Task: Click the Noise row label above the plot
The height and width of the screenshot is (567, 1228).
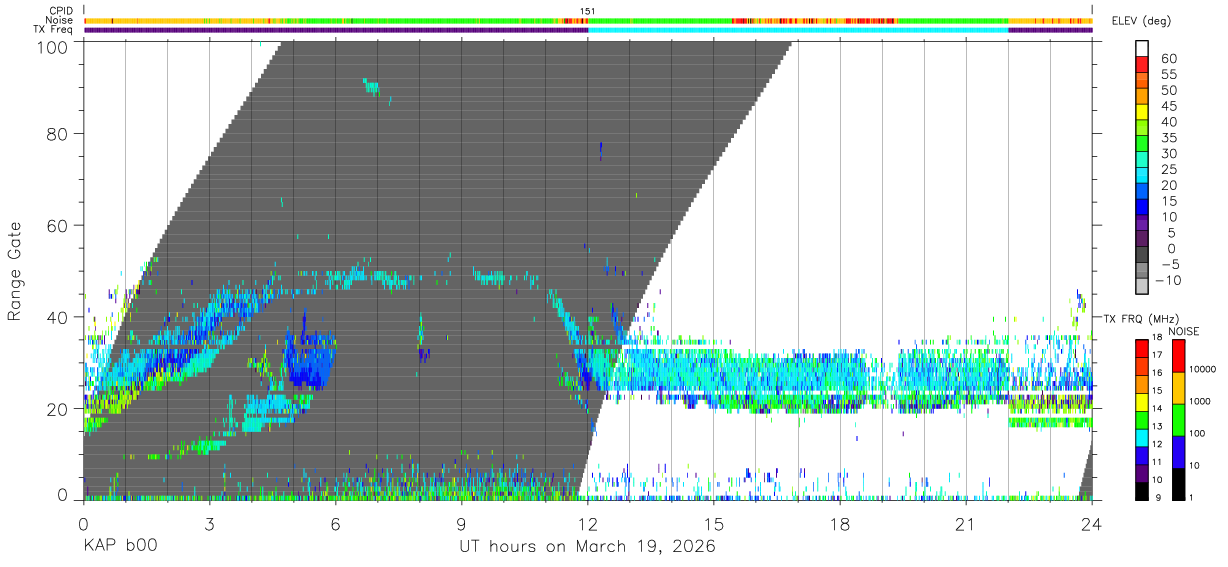Action: click(x=59, y=20)
